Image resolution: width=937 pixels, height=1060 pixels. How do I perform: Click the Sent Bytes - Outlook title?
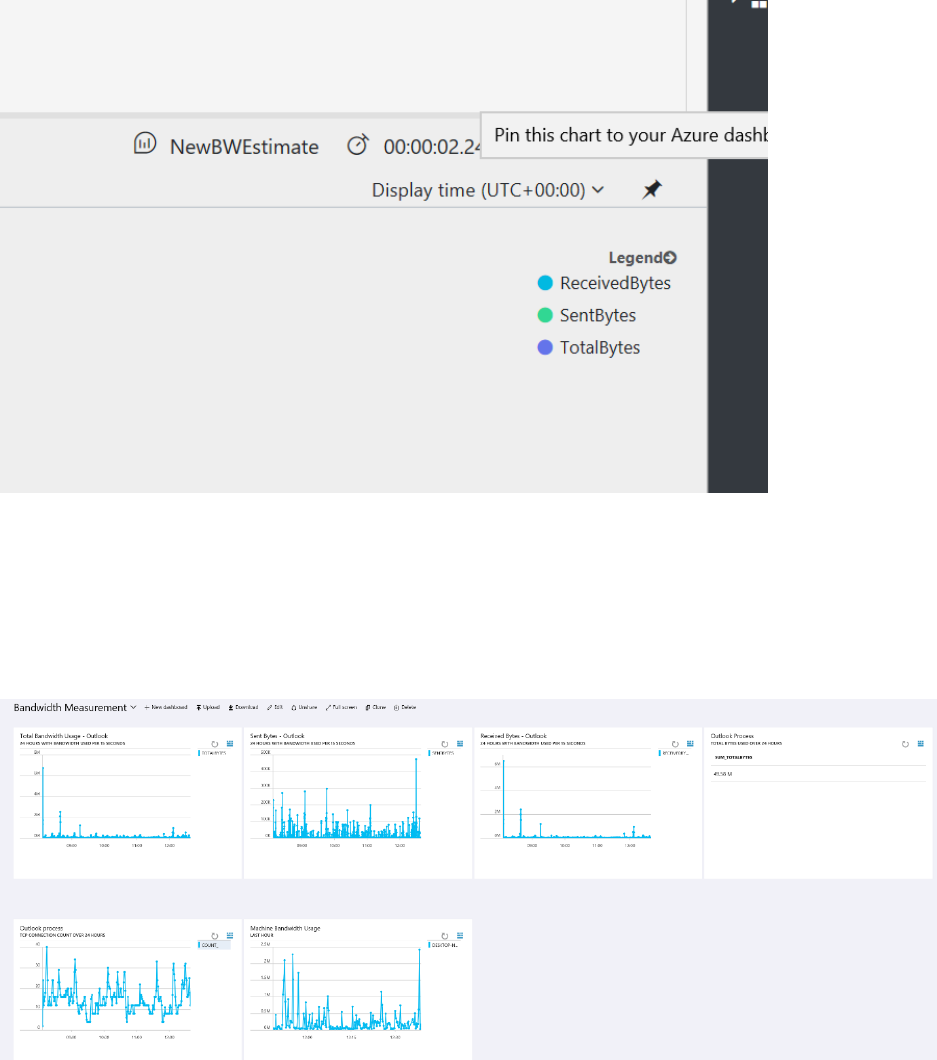click(x=277, y=736)
